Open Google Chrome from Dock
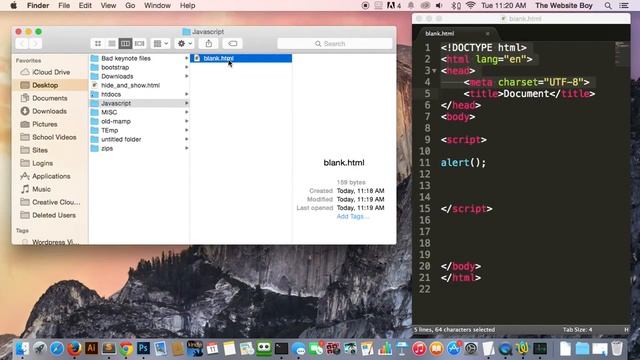 click(x=126, y=349)
